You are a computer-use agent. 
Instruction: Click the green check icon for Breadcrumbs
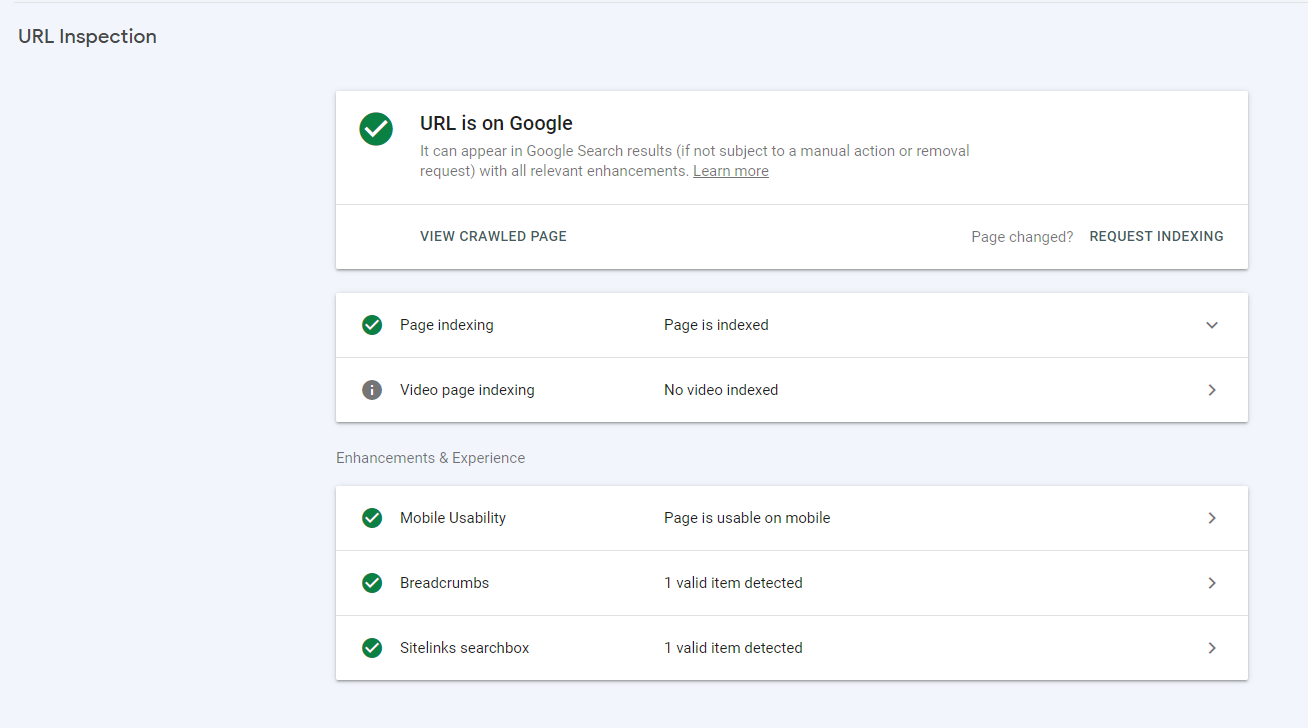(x=372, y=583)
